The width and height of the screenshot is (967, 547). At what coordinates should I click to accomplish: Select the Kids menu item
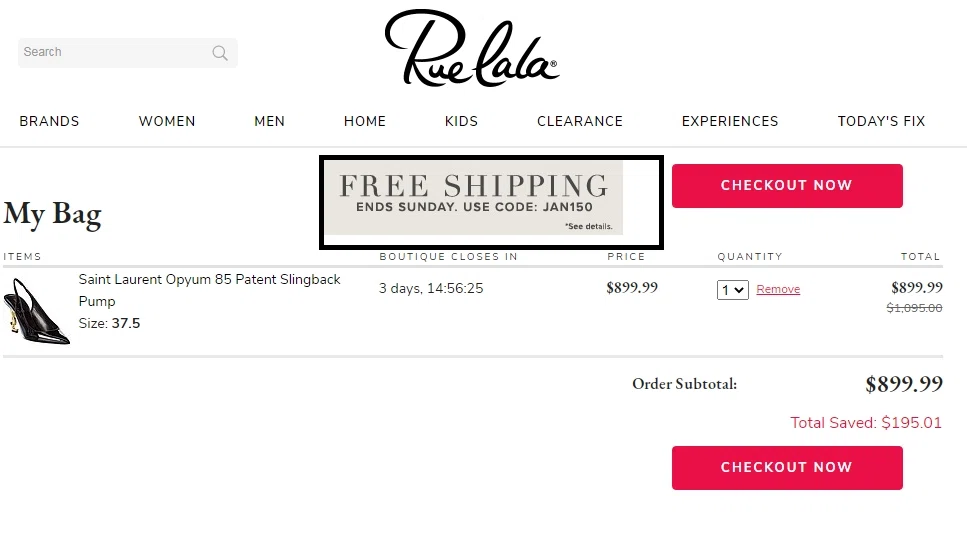point(461,121)
